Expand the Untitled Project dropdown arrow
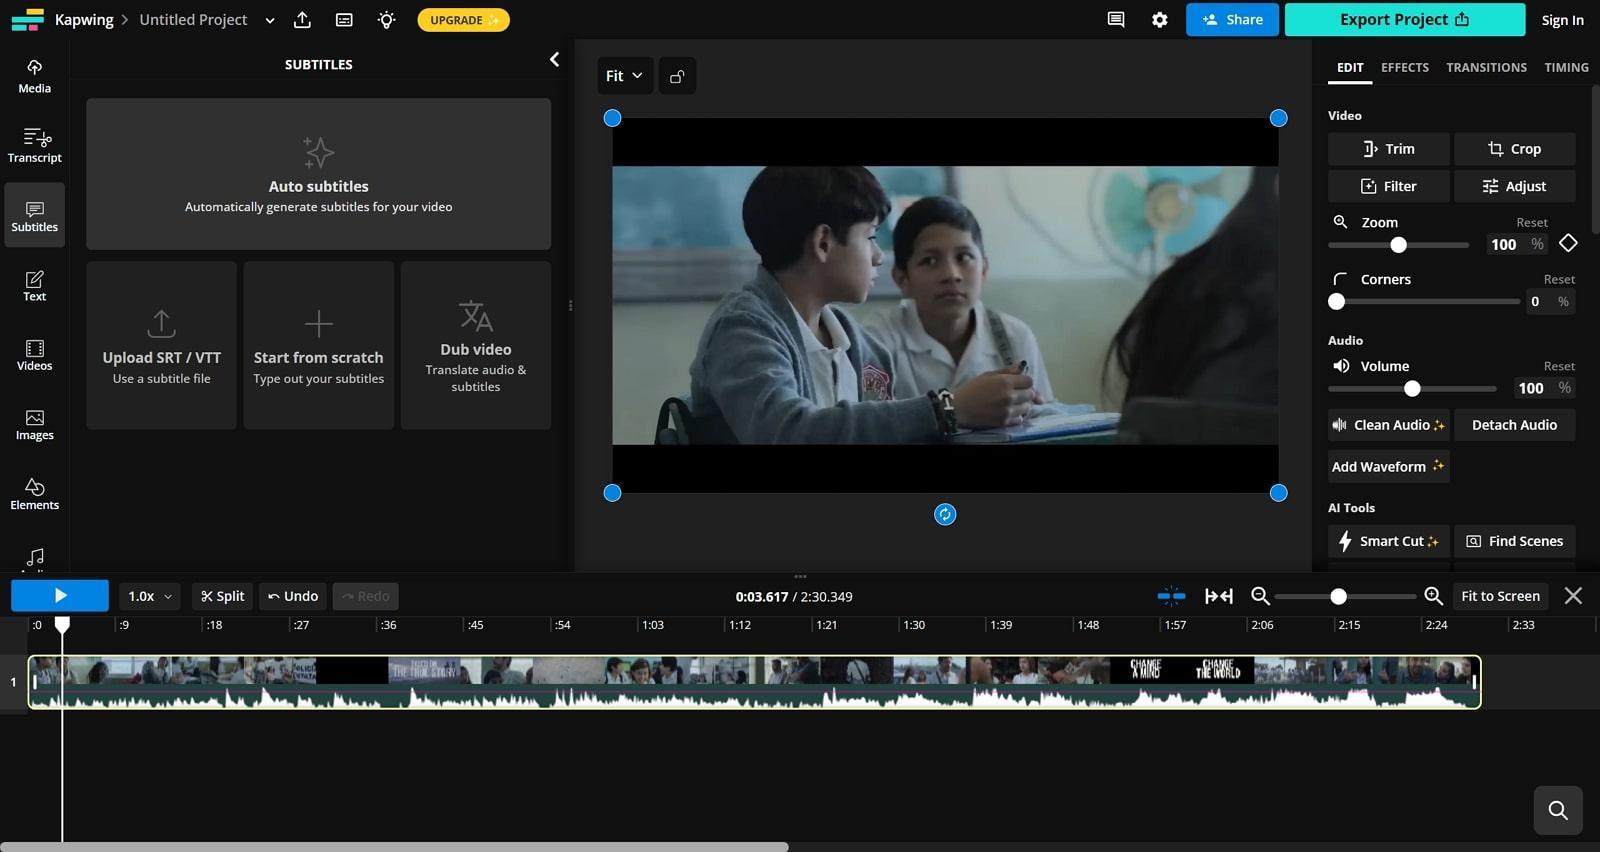Image resolution: width=1600 pixels, height=852 pixels. pyautogui.click(x=270, y=20)
